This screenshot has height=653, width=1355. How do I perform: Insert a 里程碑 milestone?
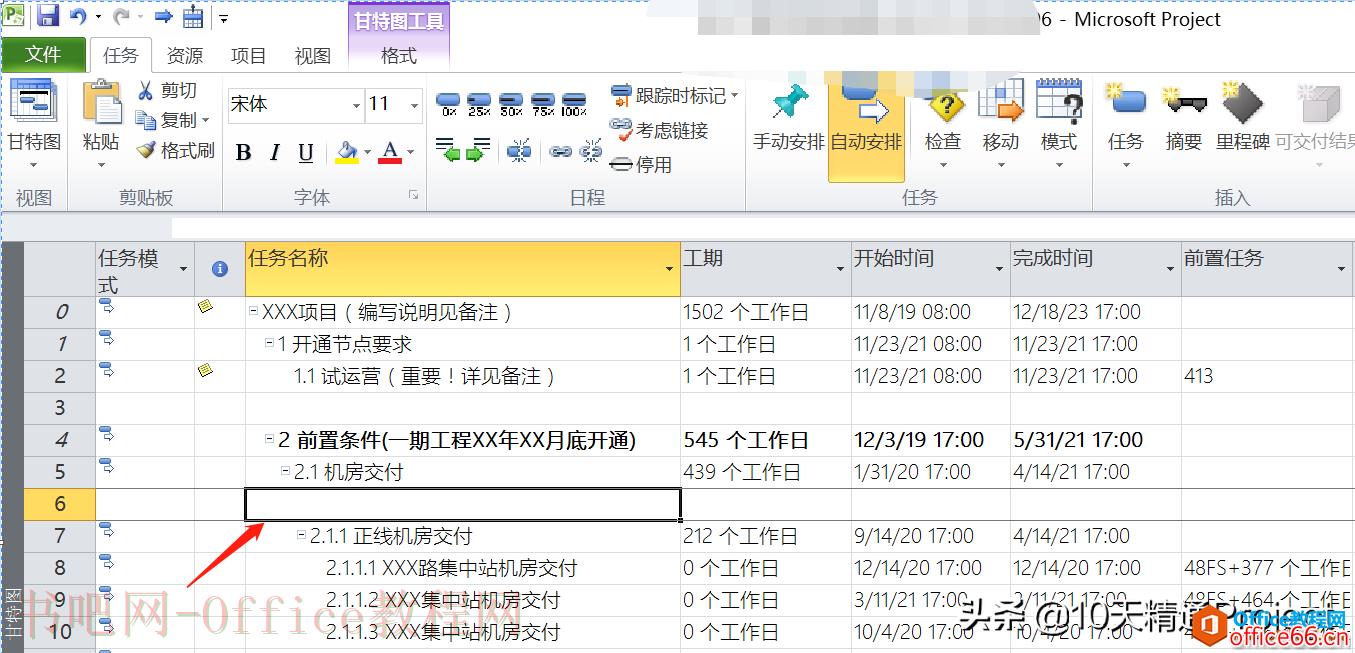(1242, 120)
